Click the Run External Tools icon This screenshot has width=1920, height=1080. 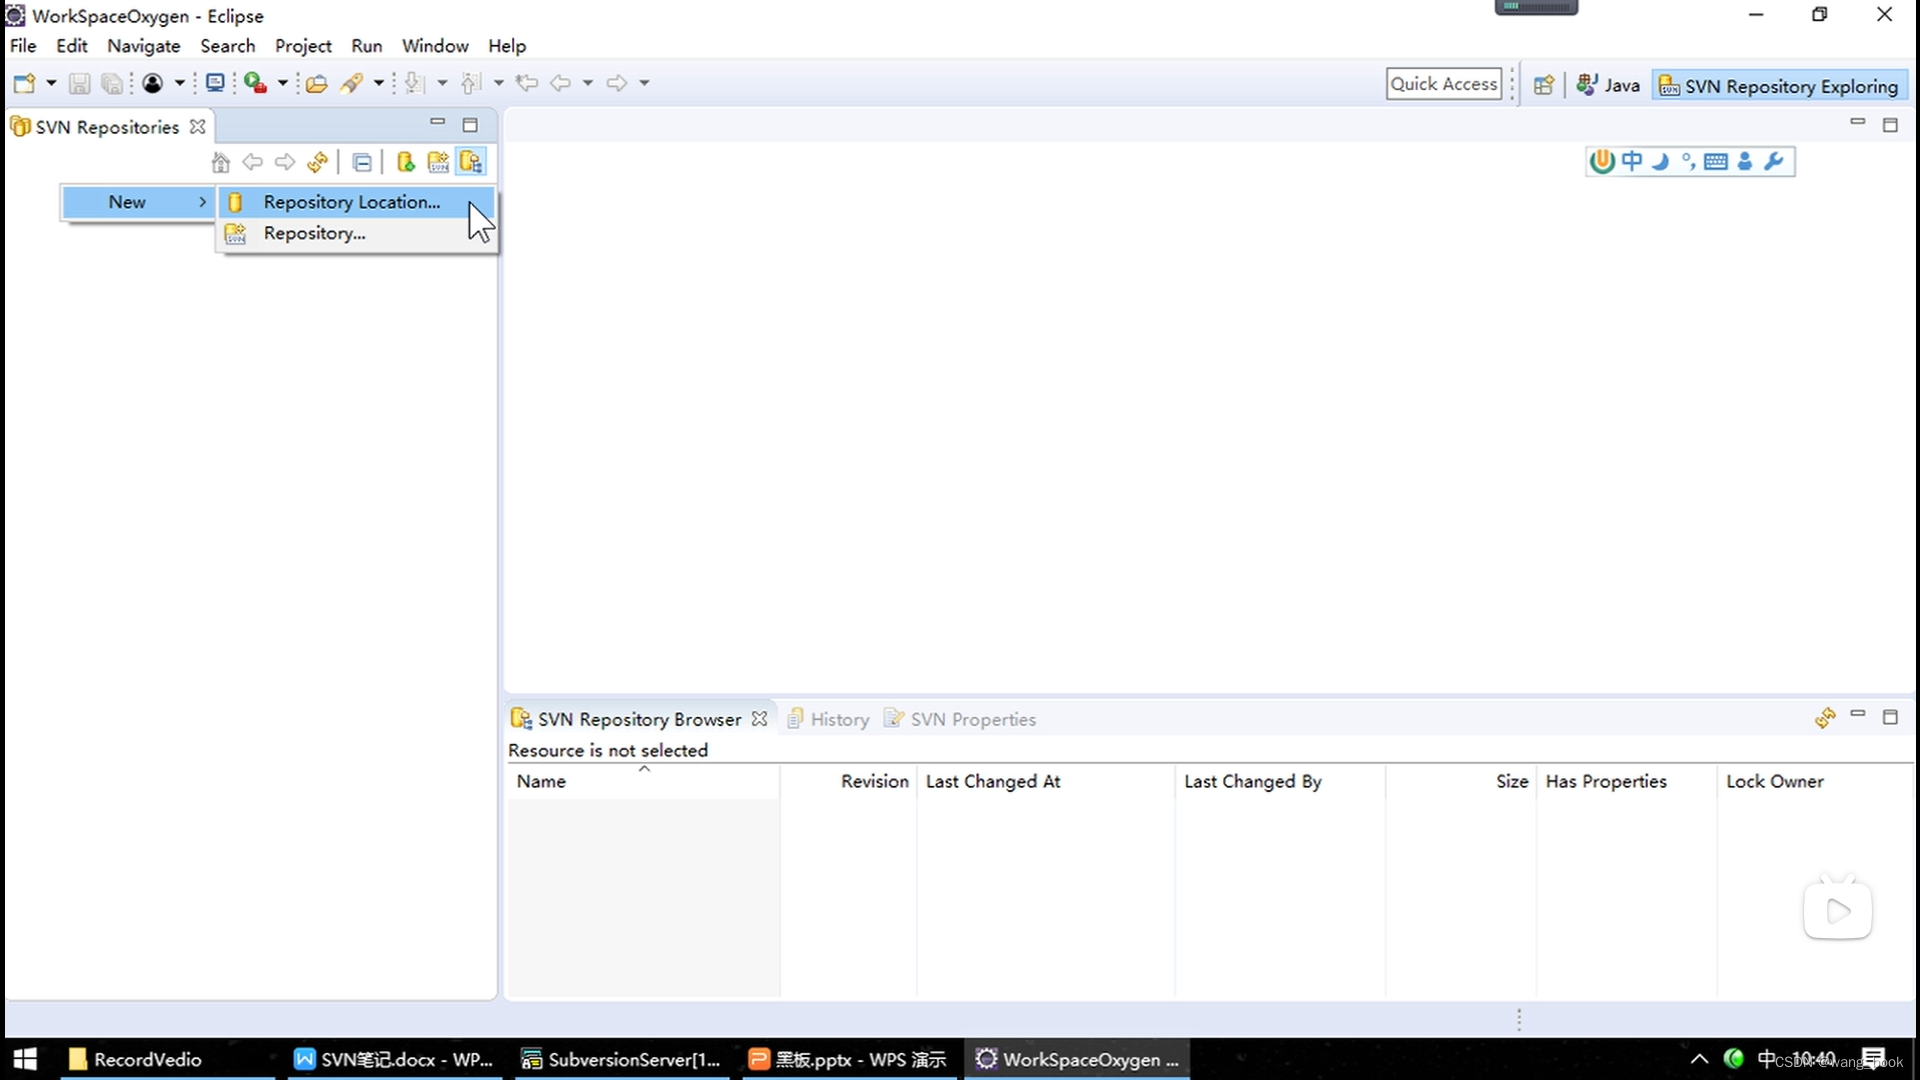255,83
